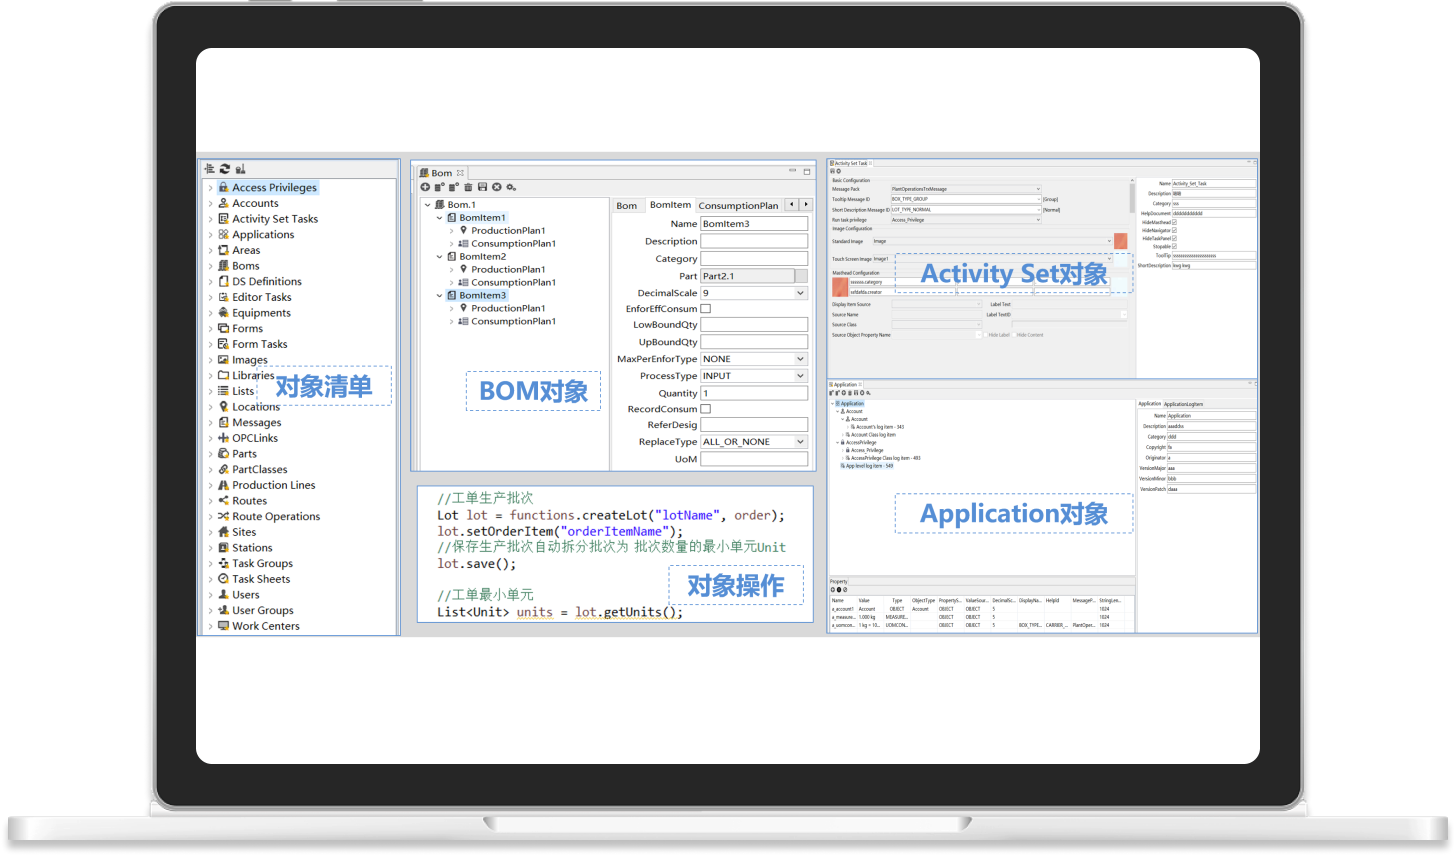Click the add (plus) icon in Bom toolbar
1456x856 pixels.
pos(425,187)
